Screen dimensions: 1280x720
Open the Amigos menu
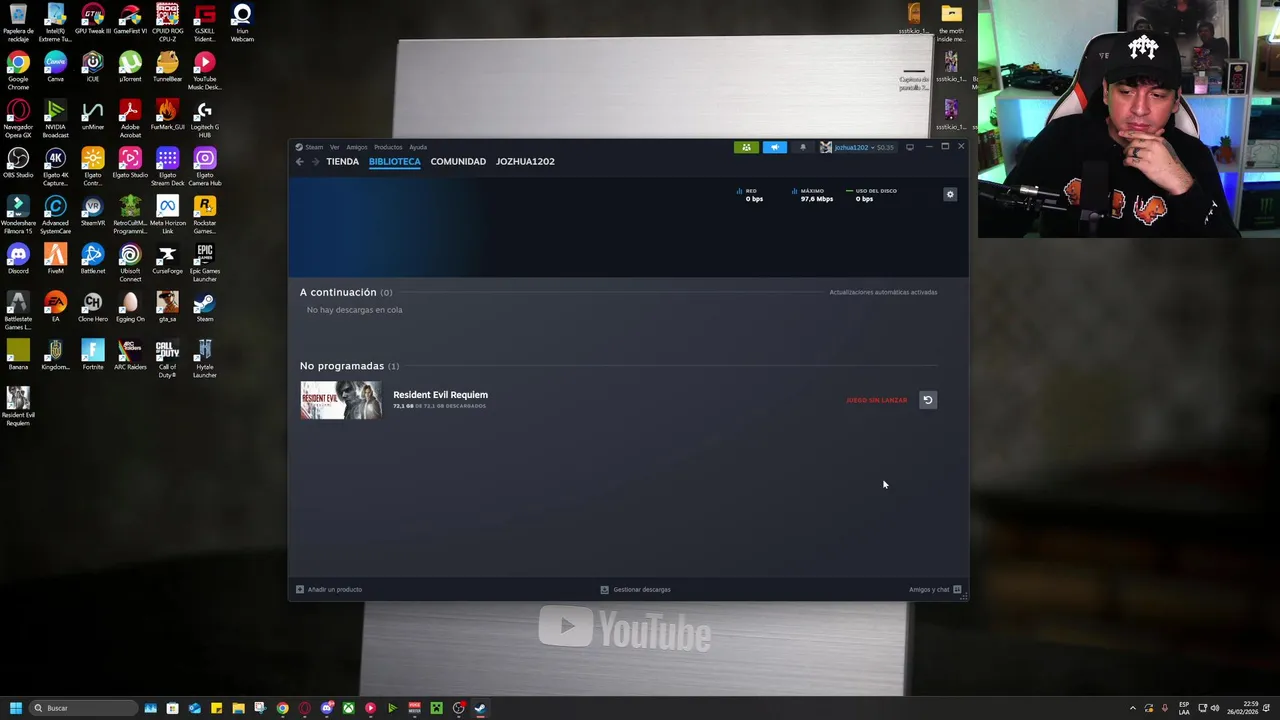[x=357, y=147]
